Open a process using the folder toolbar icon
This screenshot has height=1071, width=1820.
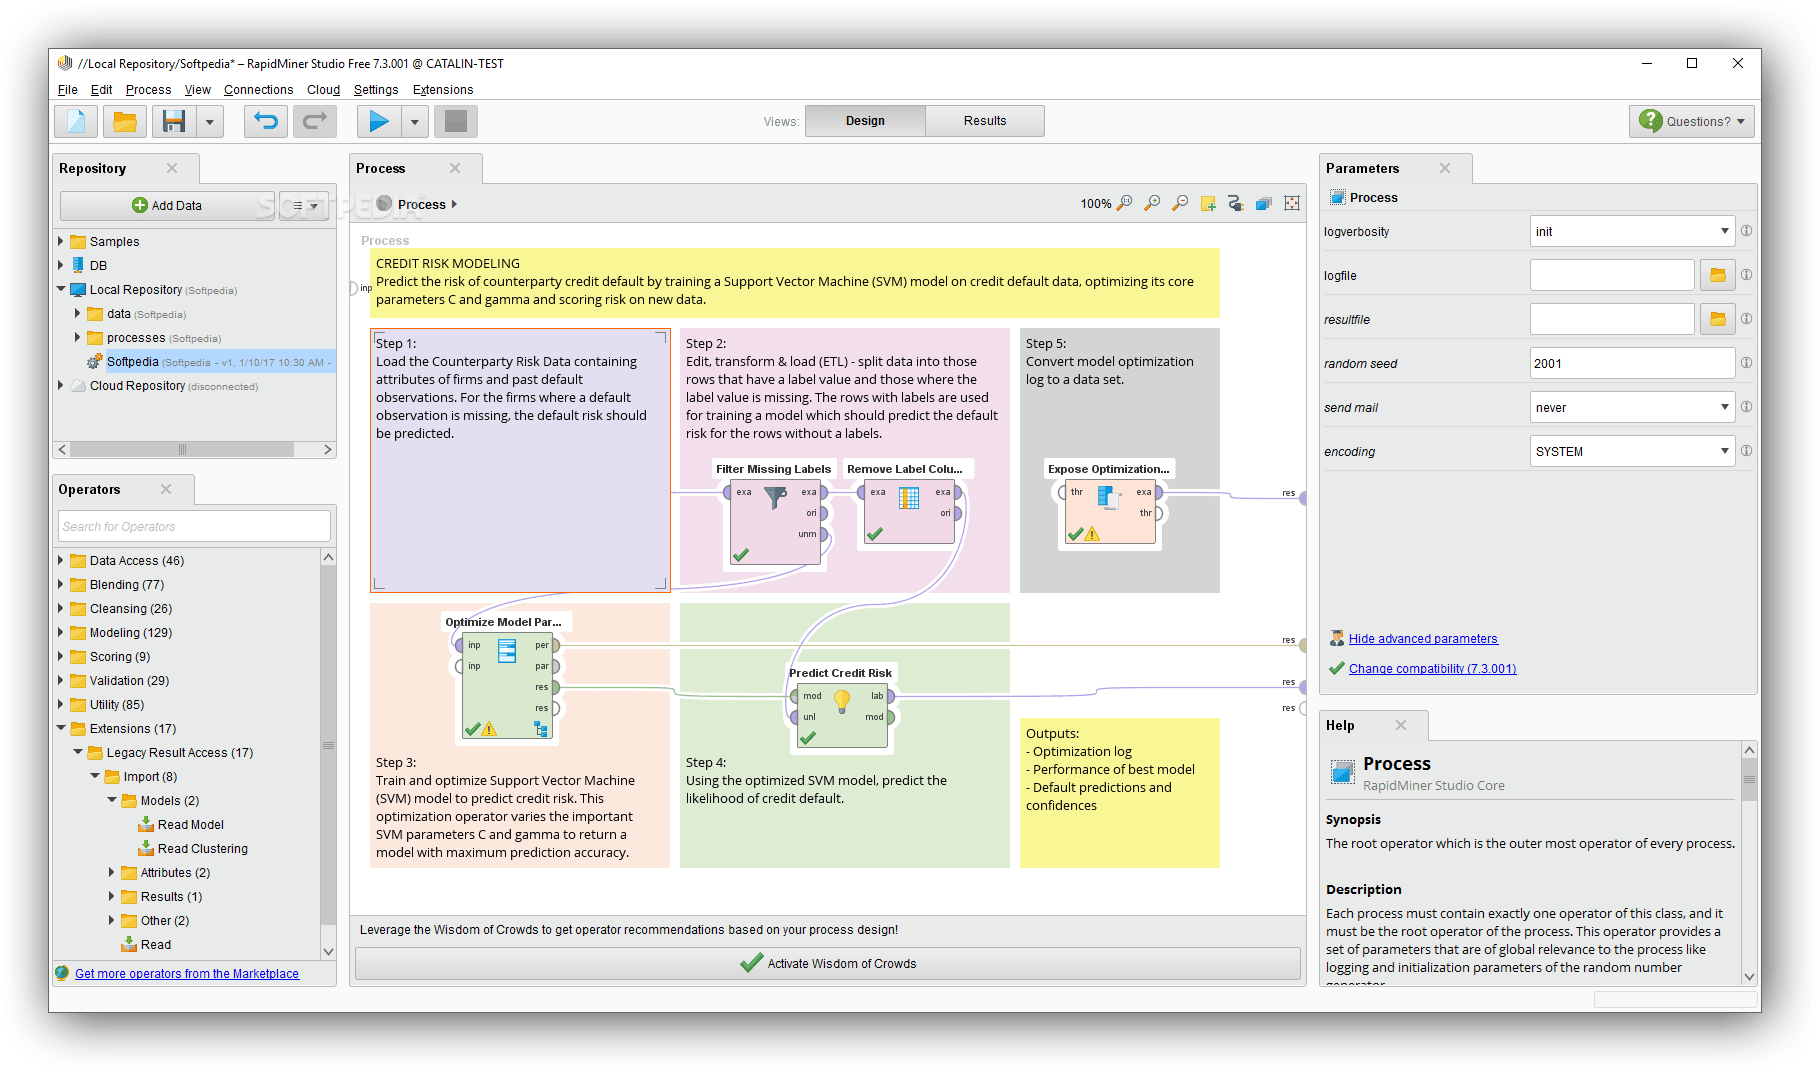[x=125, y=121]
